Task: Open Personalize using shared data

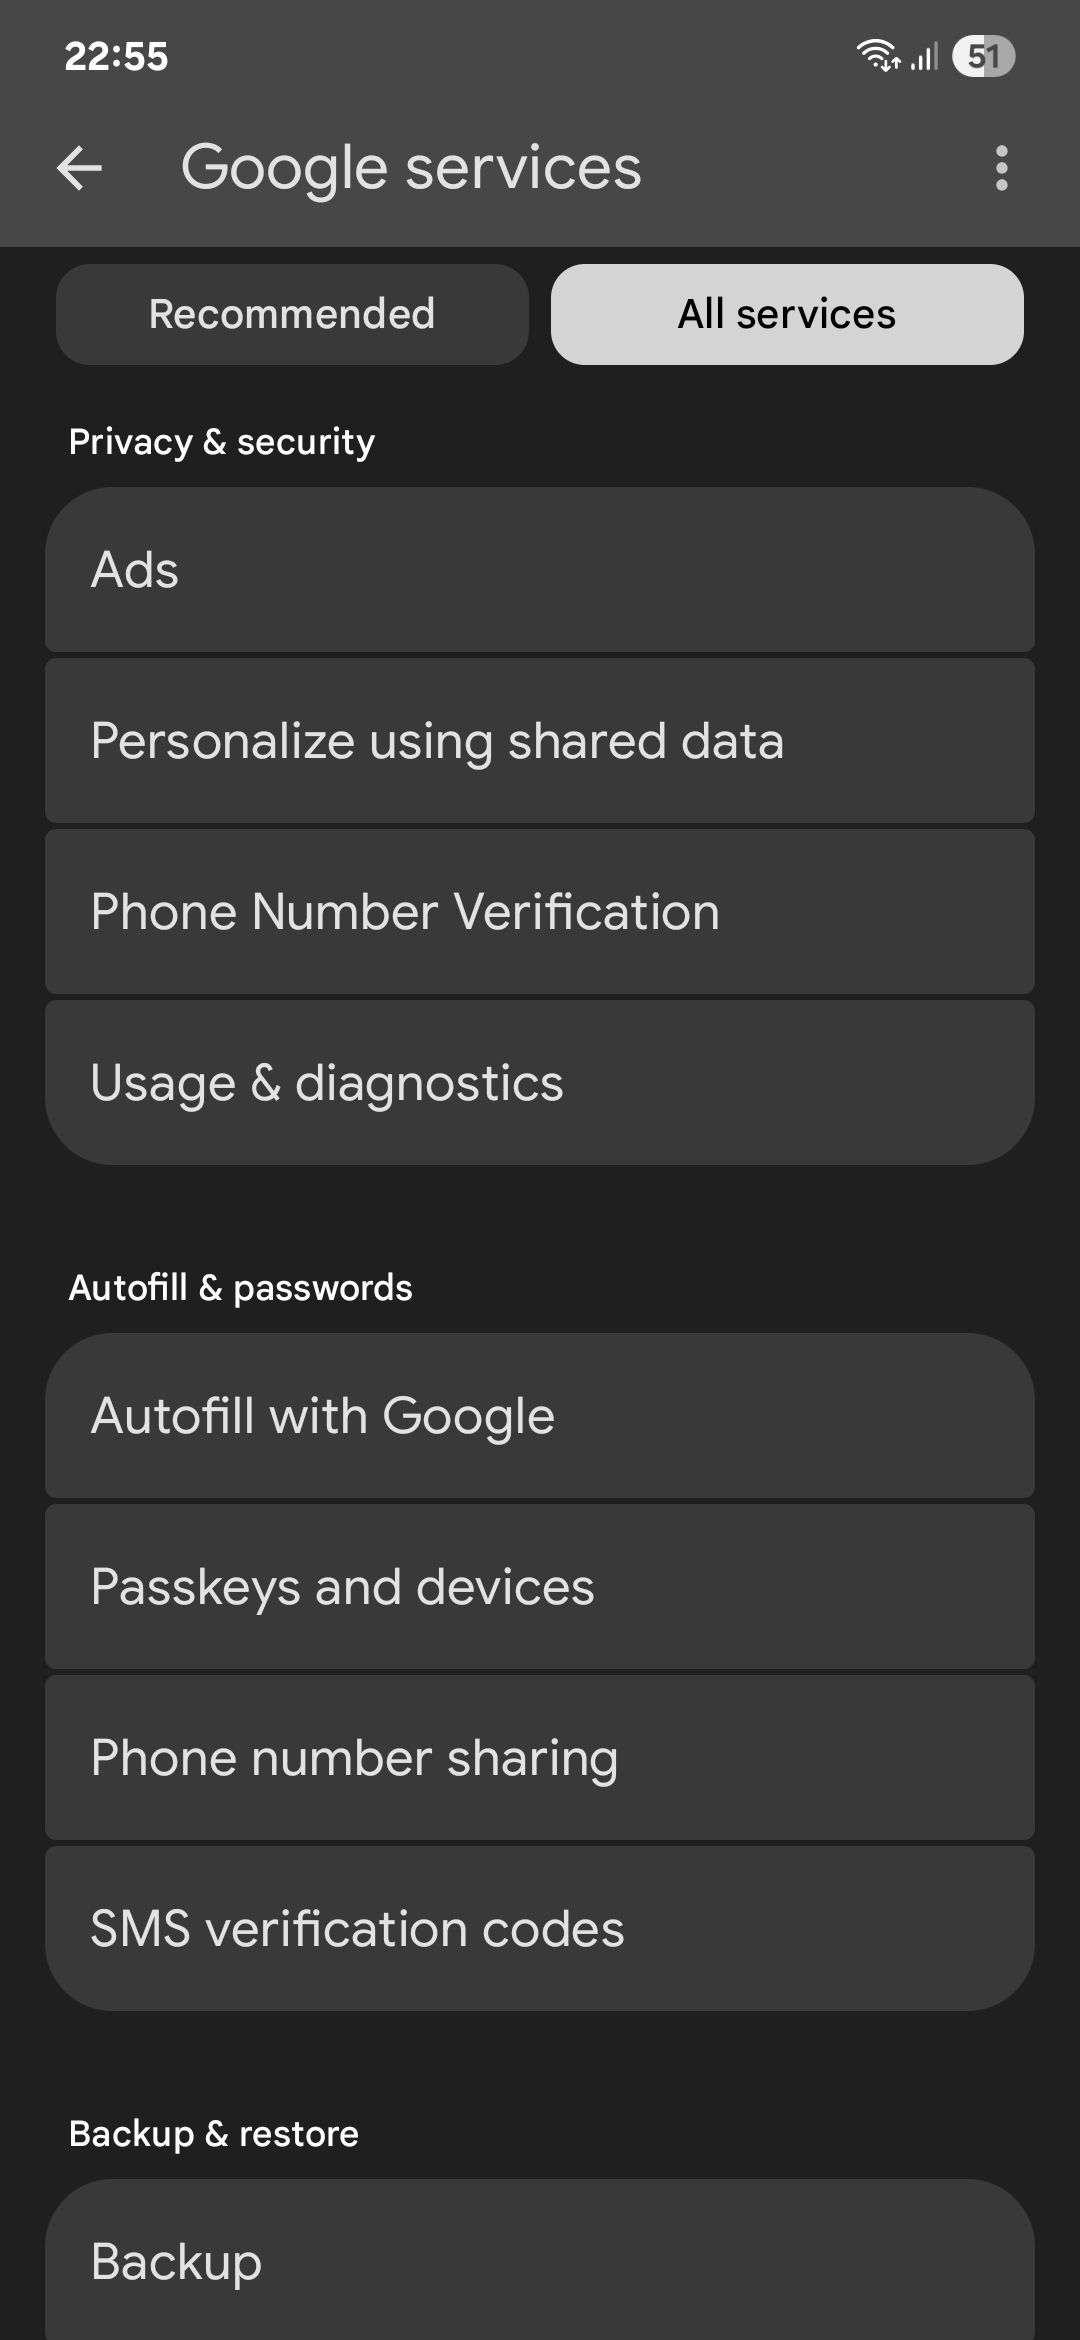Action: click(540, 740)
